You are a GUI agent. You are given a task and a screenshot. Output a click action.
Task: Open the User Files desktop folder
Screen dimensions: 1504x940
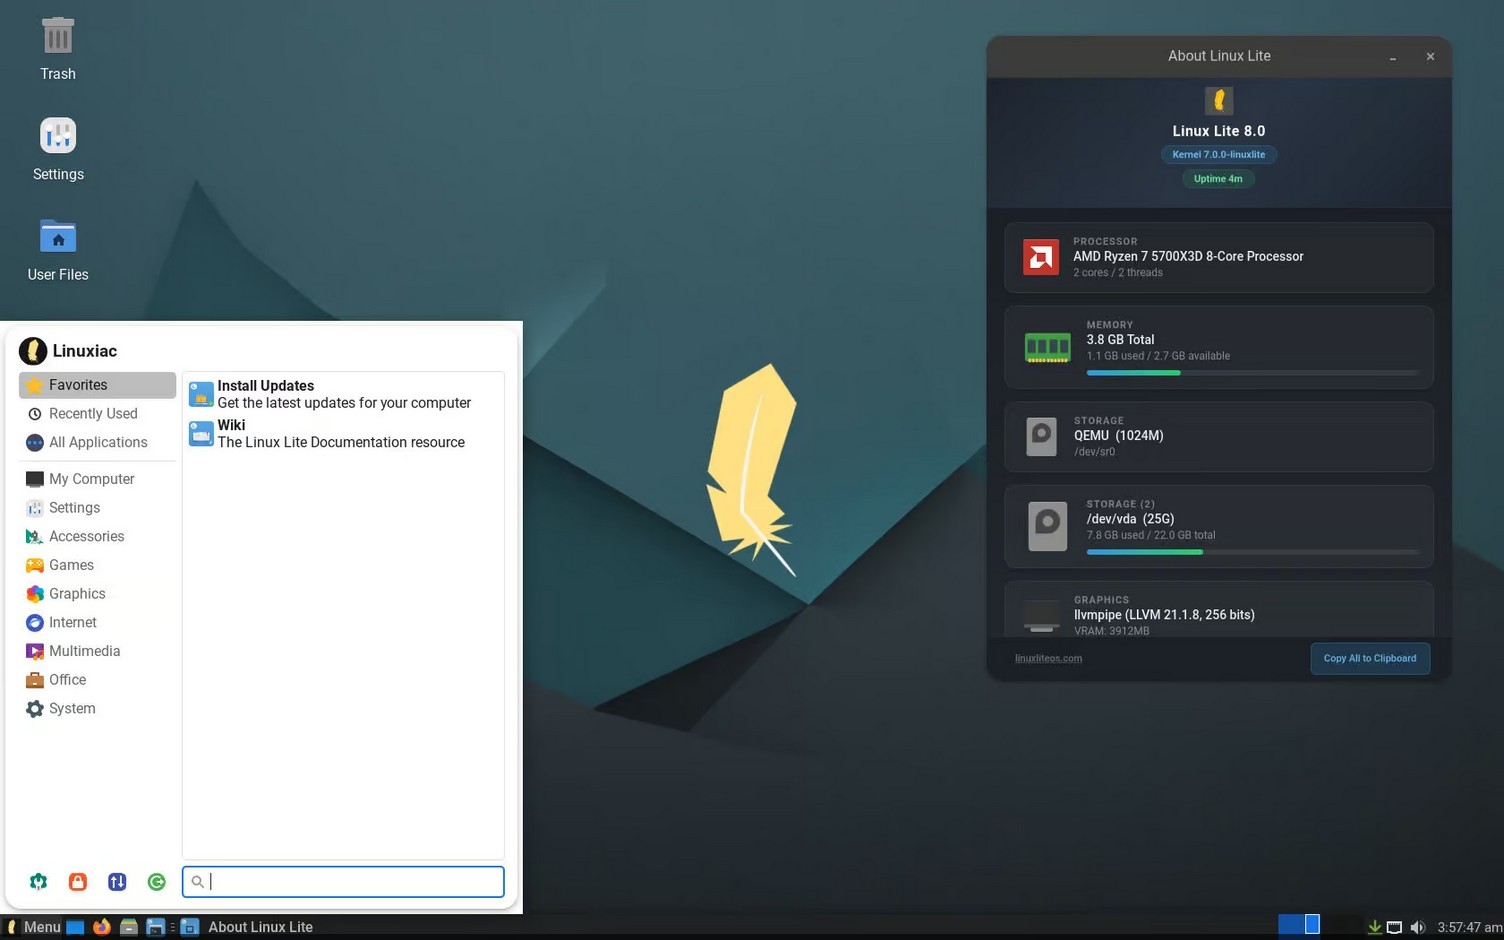coord(58,249)
